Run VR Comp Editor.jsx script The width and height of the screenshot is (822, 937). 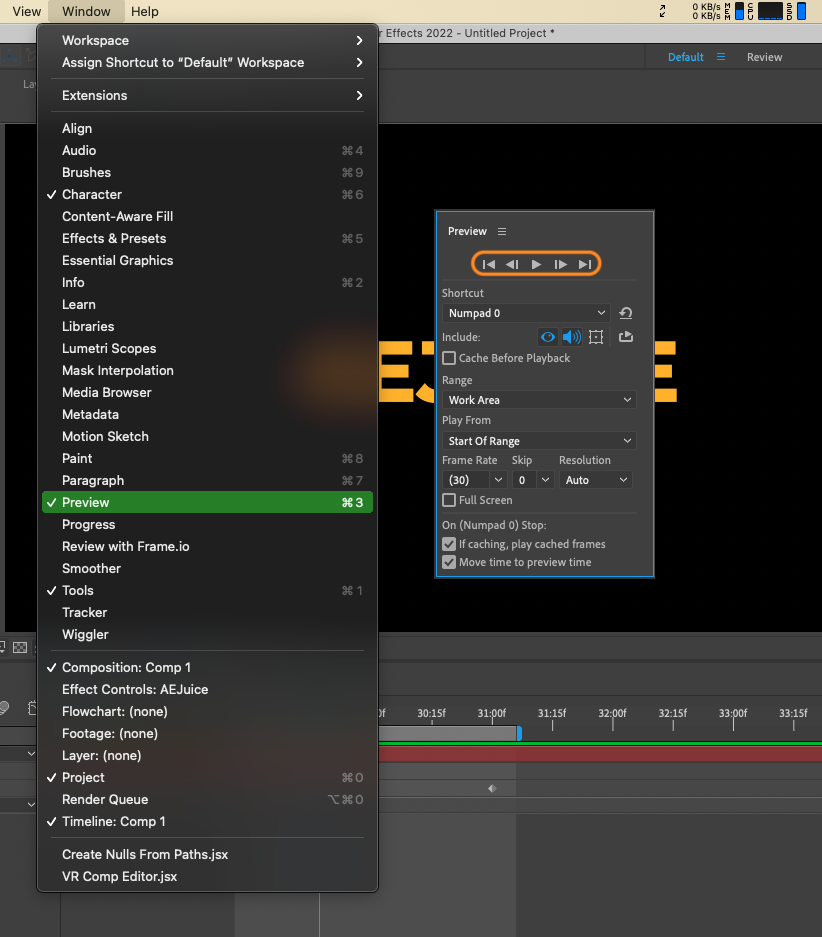click(207, 877)
